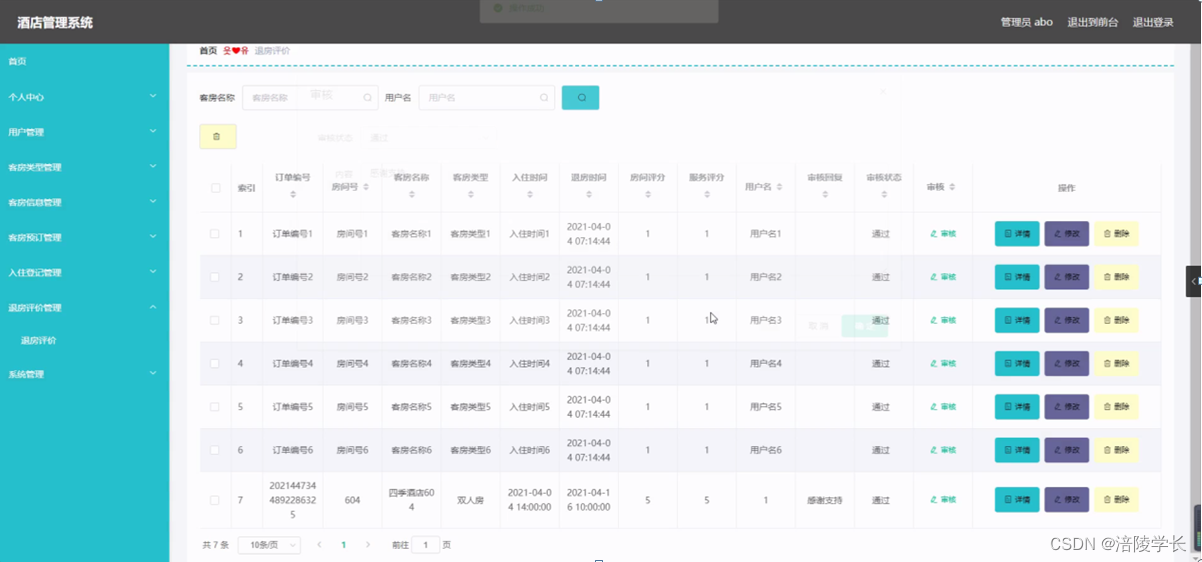Click 首页 in the breadcrumb
Image resolution: width=1202 pixels, height=562 pixels.
[208, 51]
